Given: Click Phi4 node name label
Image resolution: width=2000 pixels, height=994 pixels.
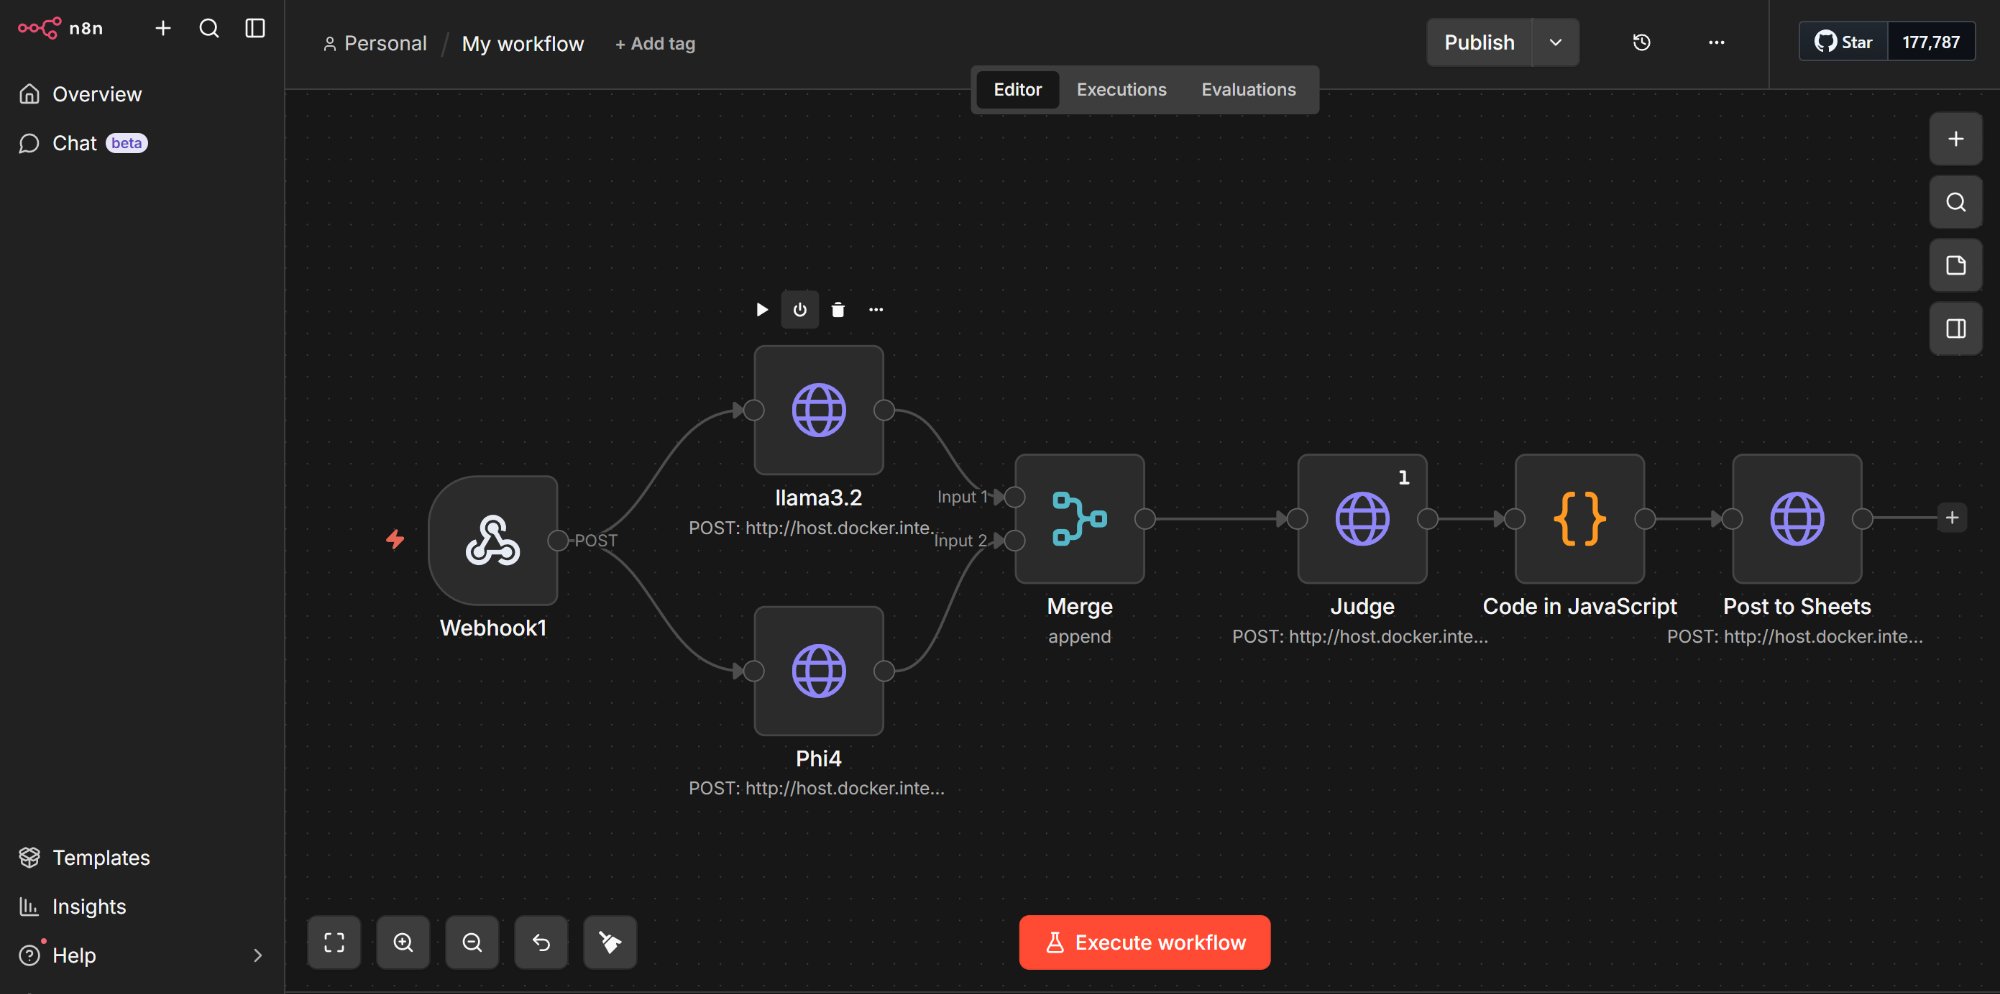Looking at the screenshot, I should pos(819,759).
